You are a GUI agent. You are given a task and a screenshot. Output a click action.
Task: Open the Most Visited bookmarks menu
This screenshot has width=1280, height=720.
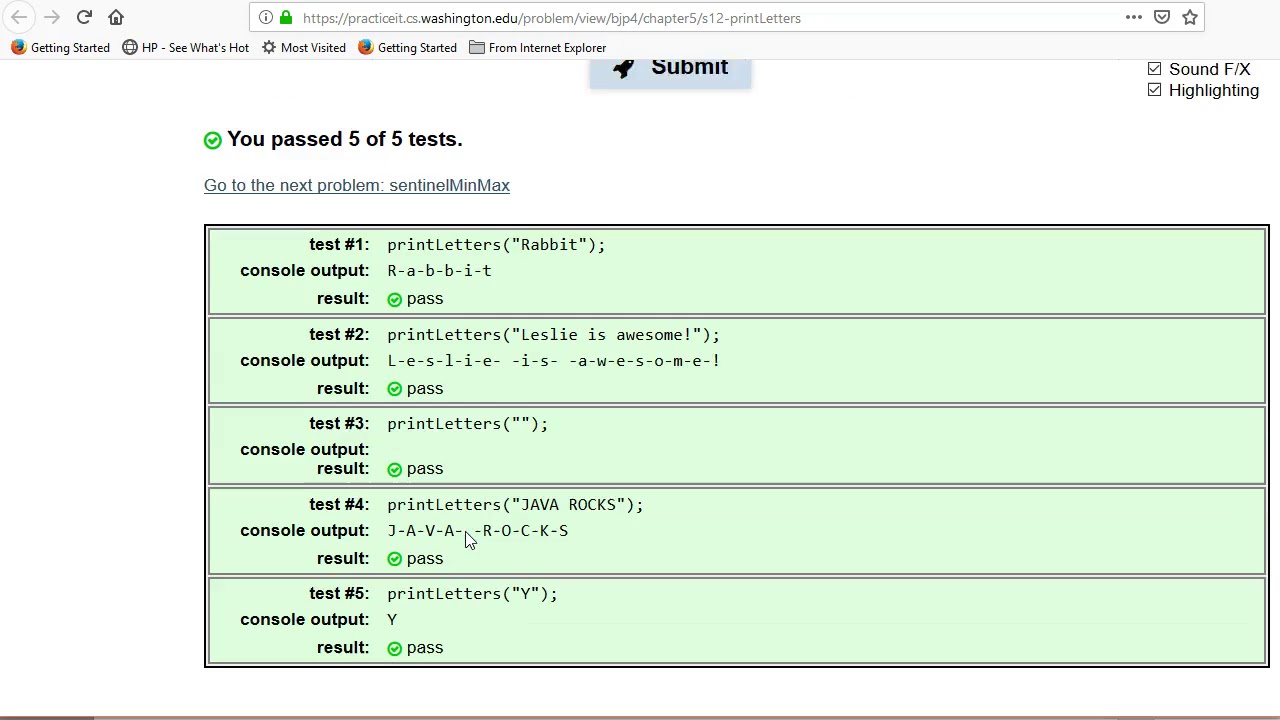[x=303, y=47]
